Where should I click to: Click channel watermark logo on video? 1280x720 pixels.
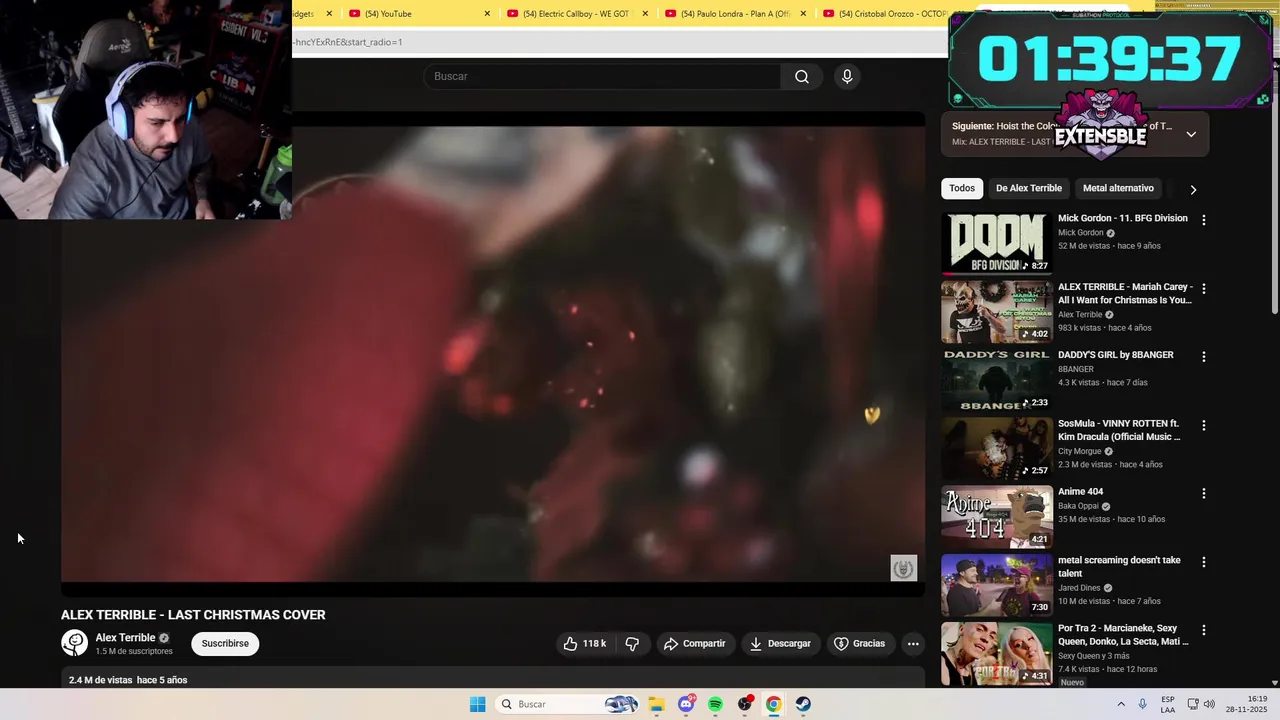(904, 569)
